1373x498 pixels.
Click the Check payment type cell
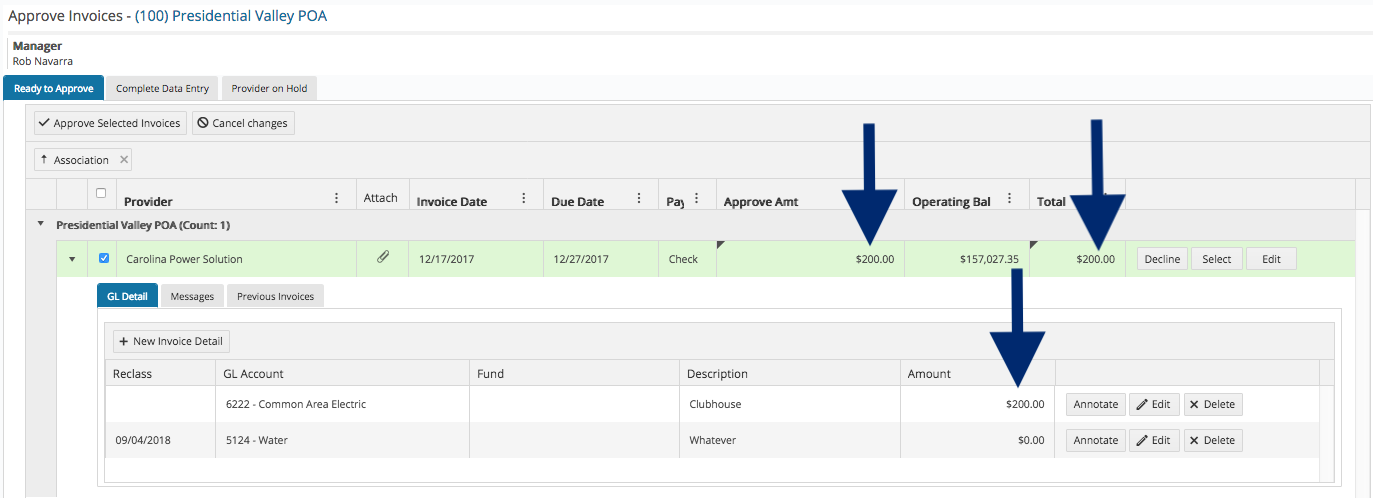tap(688, 259)
